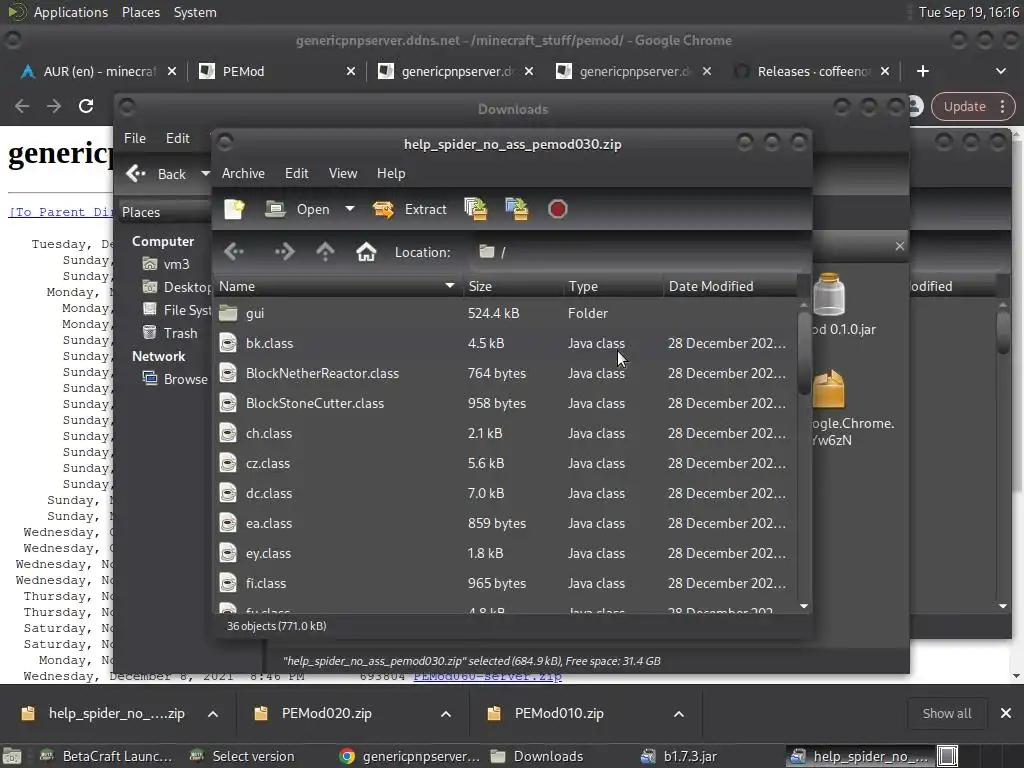1024x768 pixels.
Task: Select cz.class file
Action: coord(505,463)
